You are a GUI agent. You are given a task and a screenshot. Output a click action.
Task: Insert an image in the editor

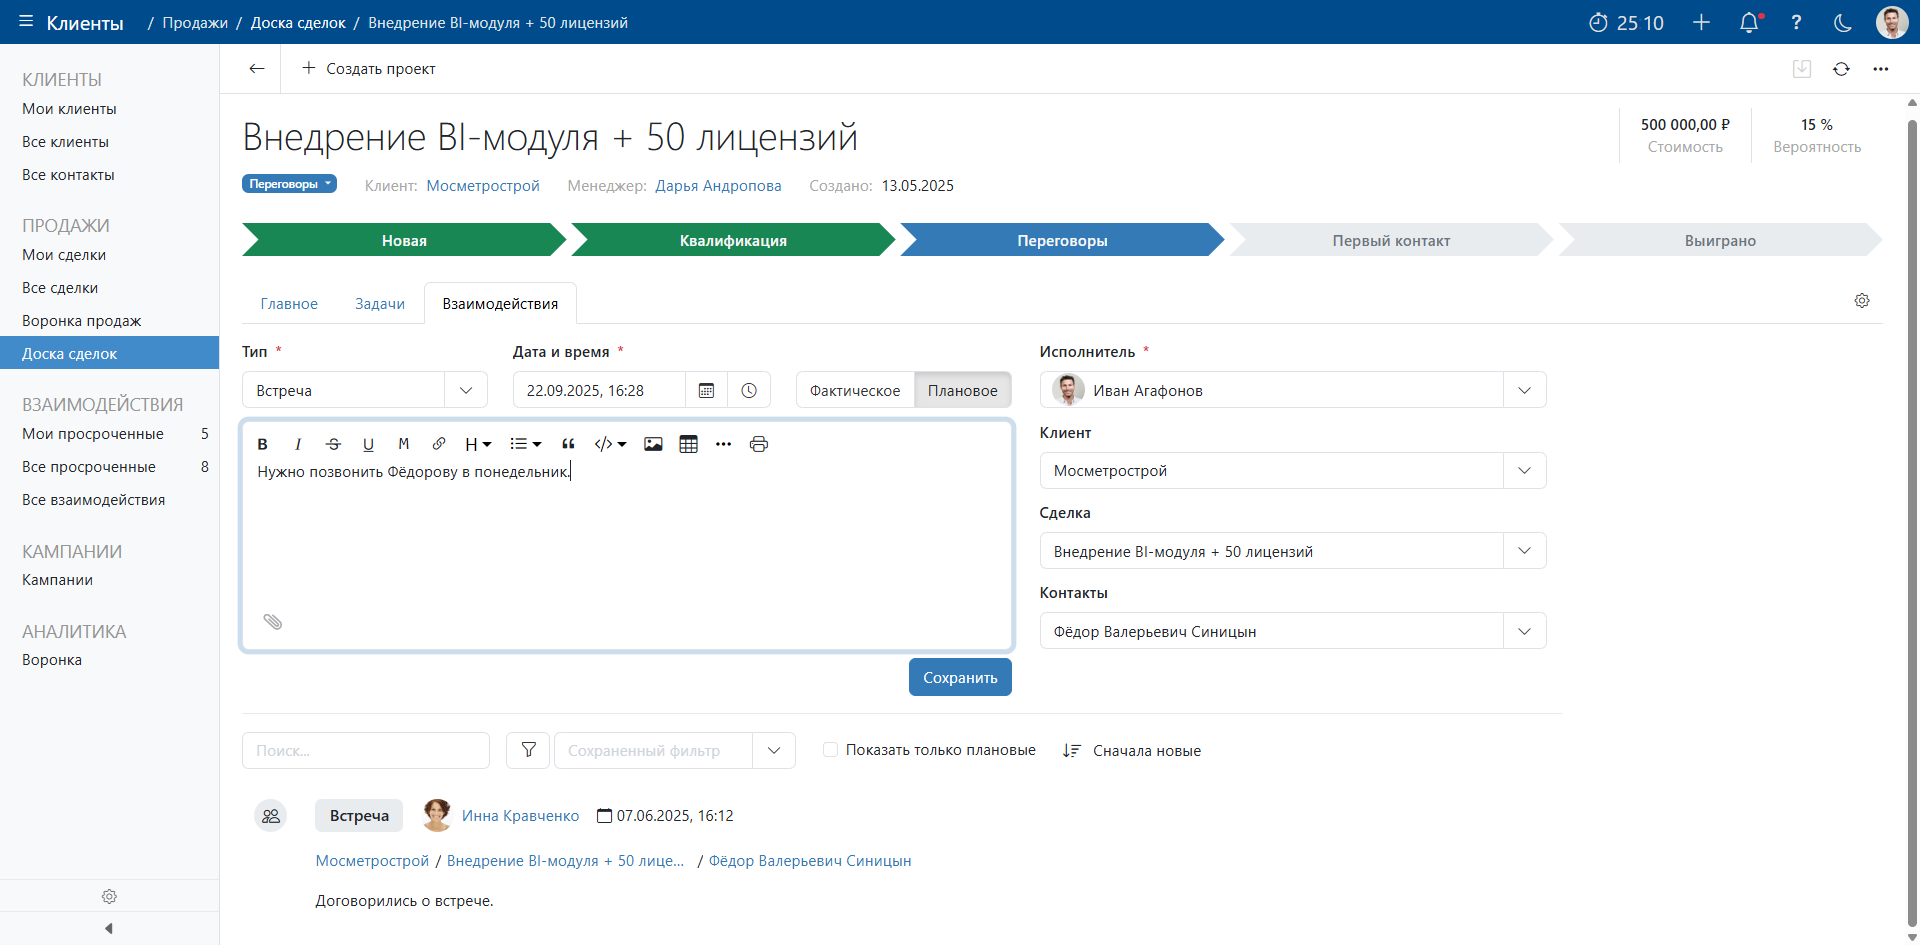coord(653,444)
